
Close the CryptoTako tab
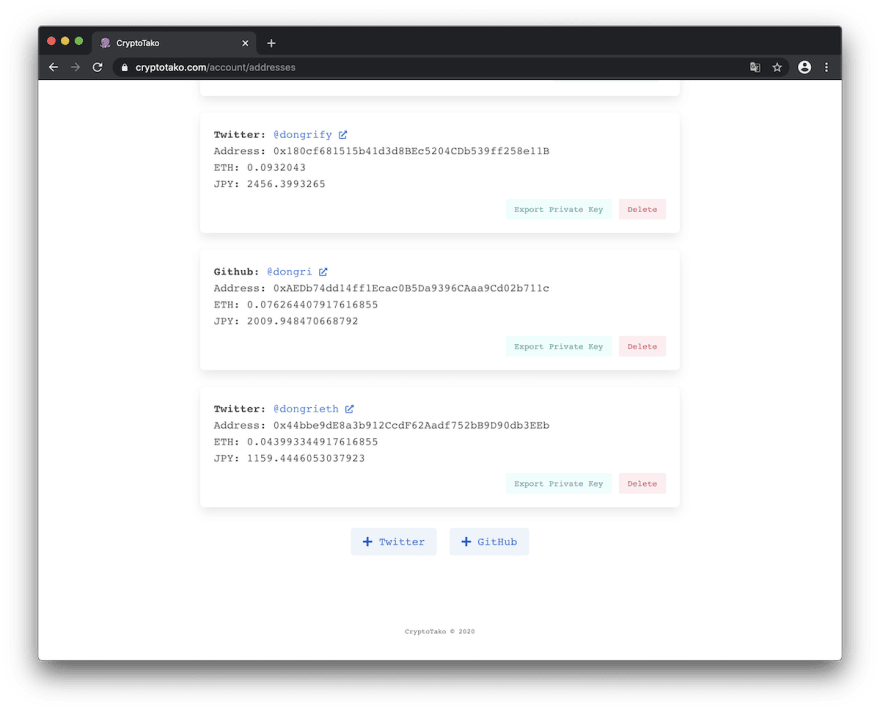[x=245, y=43]
